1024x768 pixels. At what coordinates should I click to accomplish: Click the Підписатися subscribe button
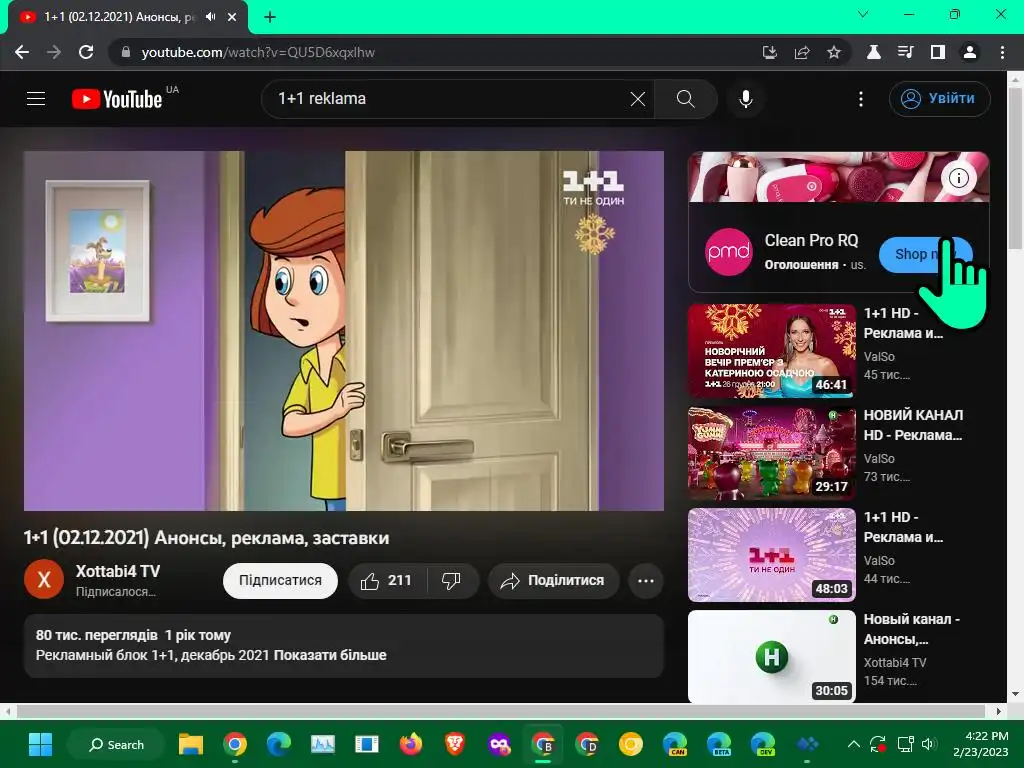tap(280, 581)
